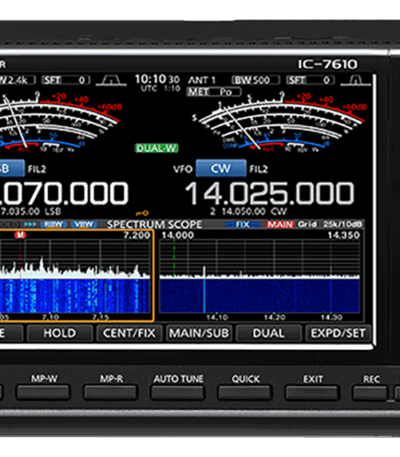Image resolution: width=400 pixels, height=457 pixels.
Task: Tap the blue CW mode indicator
Action: [x=221, y=168]
